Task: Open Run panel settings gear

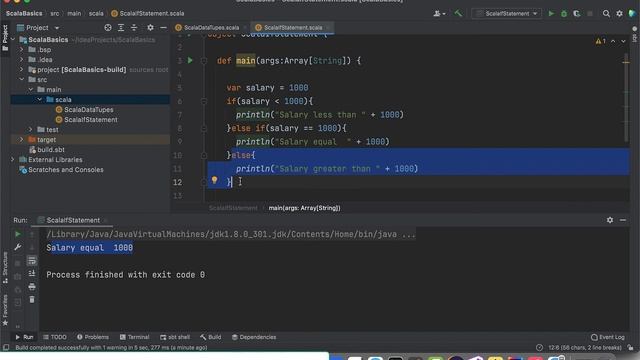Action: 610,220
